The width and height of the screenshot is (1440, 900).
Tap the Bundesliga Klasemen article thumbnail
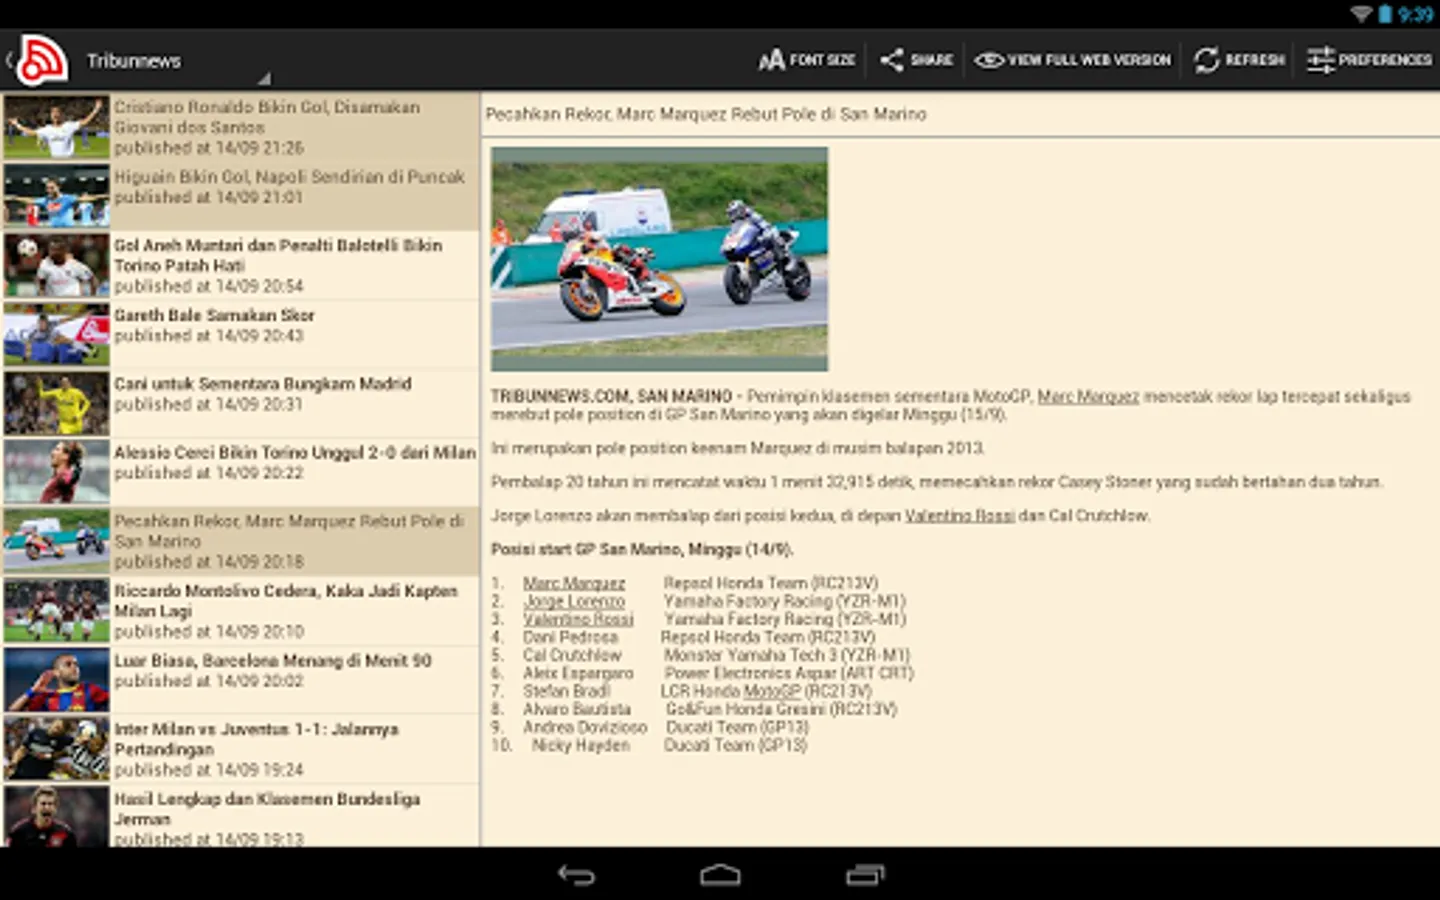(x=56, y=816)
